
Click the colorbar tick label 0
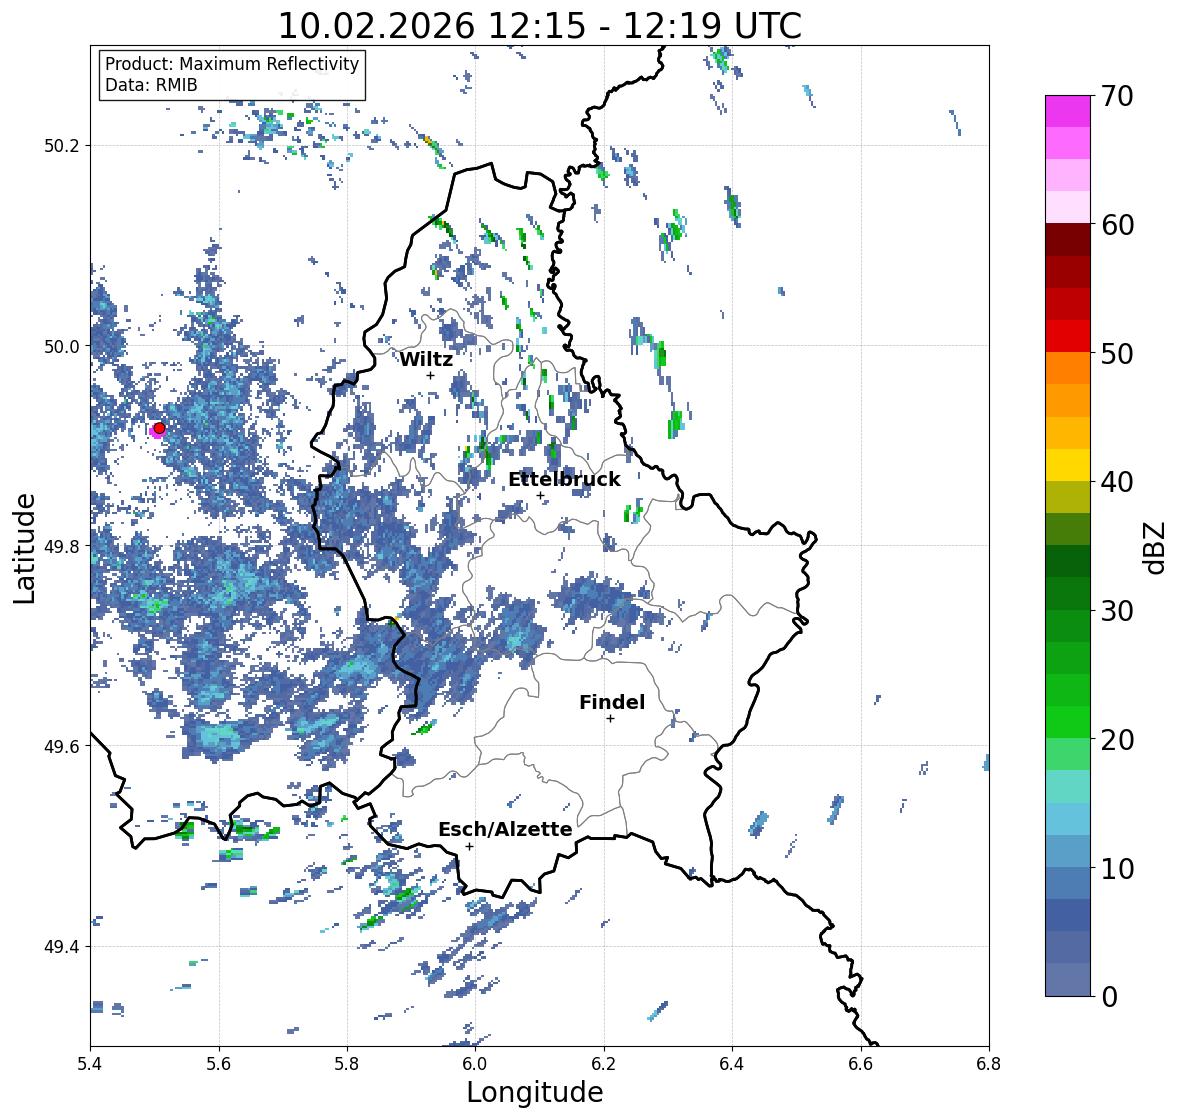[1109, 997]
